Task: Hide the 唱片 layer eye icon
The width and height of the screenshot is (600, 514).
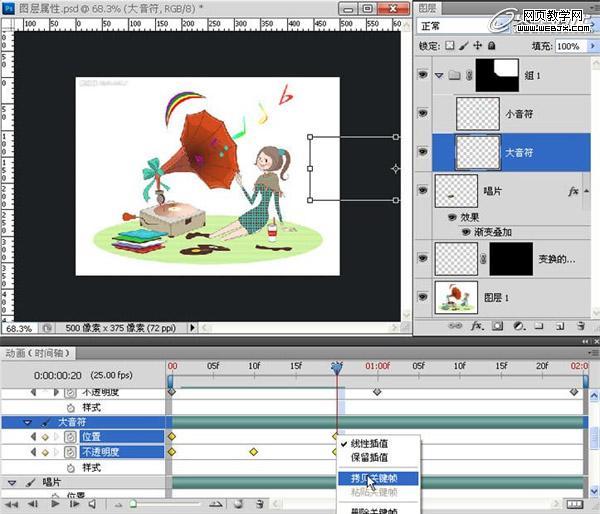Action: pyautogui.click(x=422, y=190)
